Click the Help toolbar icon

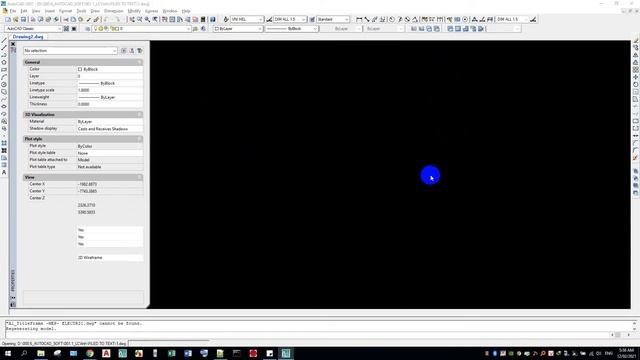coord(213,19)
